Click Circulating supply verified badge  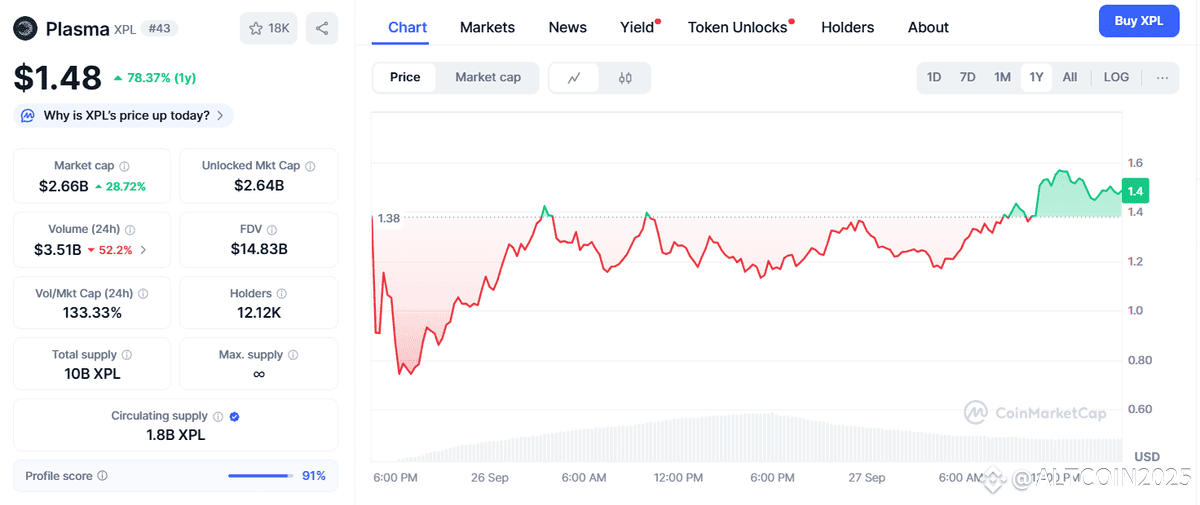(234, 417)
